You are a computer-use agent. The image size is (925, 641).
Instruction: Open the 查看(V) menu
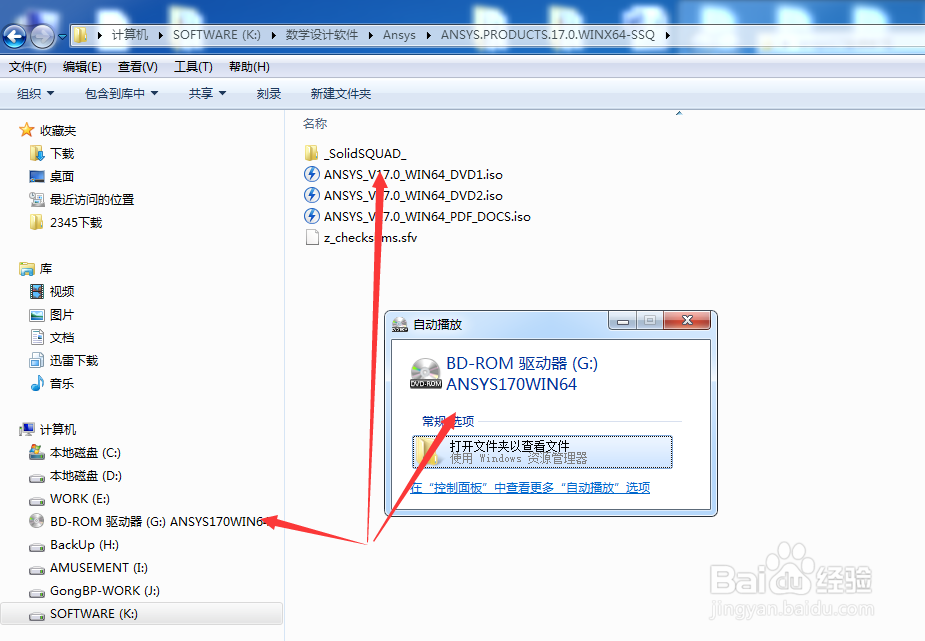click(137, 67)
